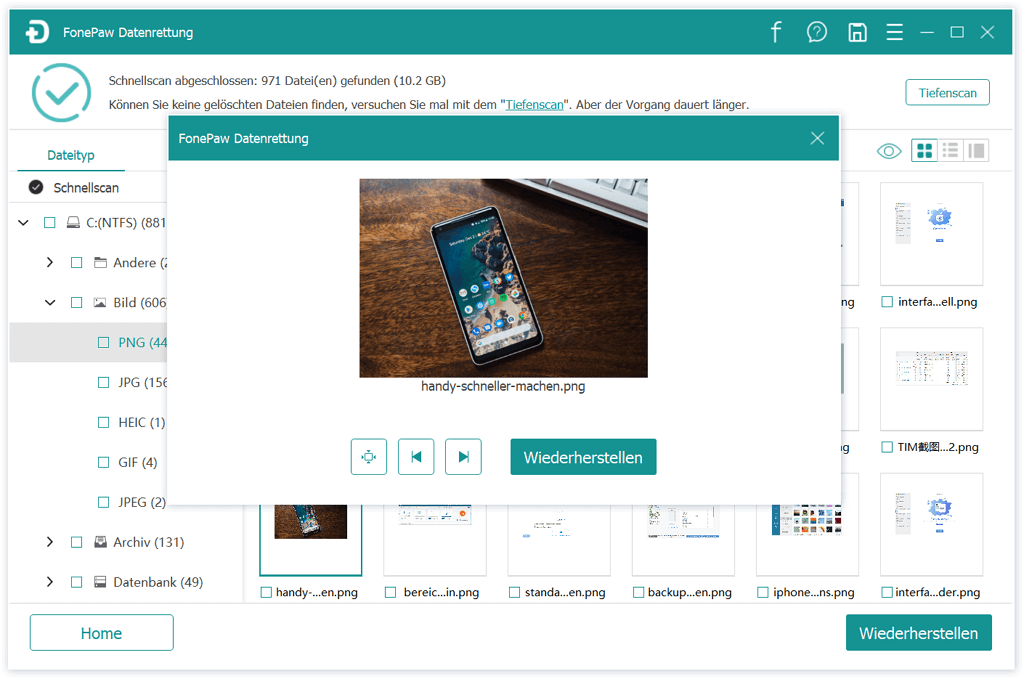Viewport: 1024px width, 679px height.
Task: Collapse the Bild tree node
Action: click(50, 303)
